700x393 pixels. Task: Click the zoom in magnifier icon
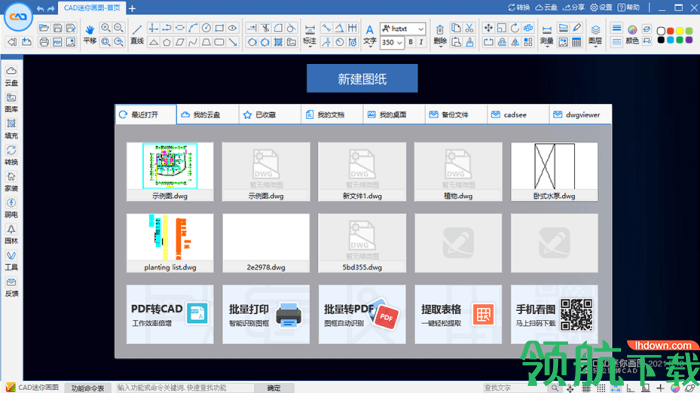[105, 28]
